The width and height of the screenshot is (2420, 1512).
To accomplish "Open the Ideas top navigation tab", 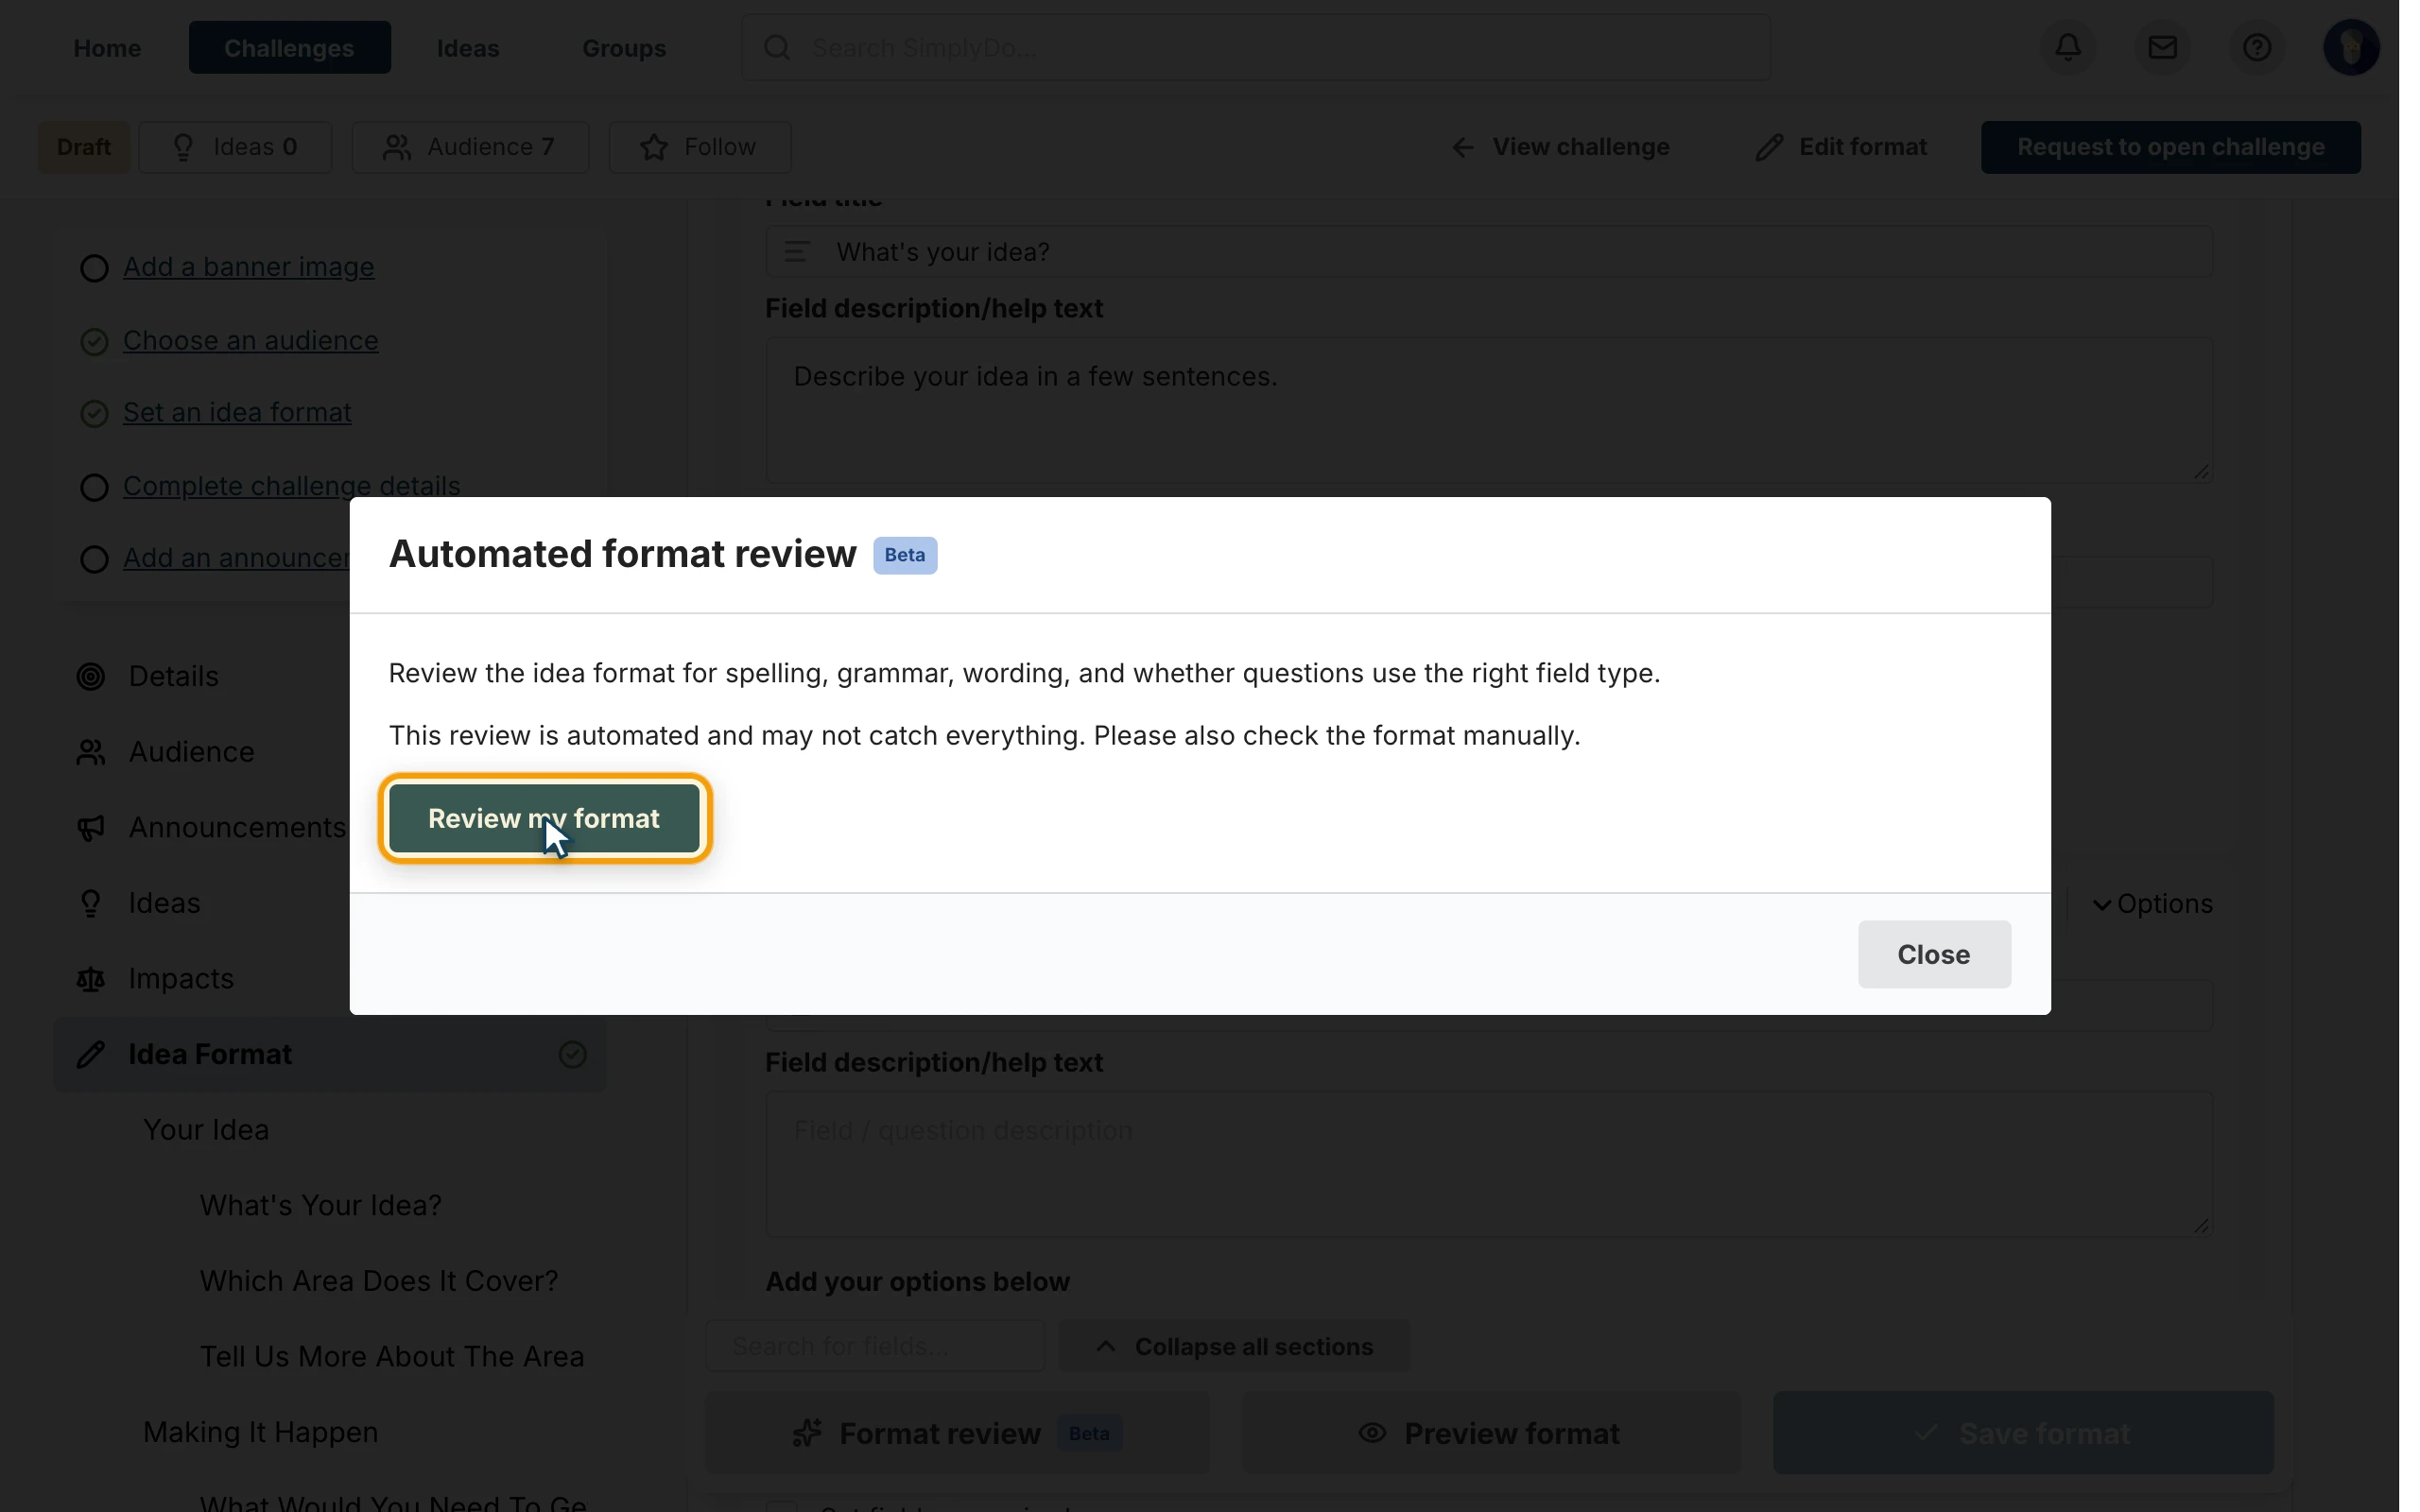I will (x=467, y=47).
